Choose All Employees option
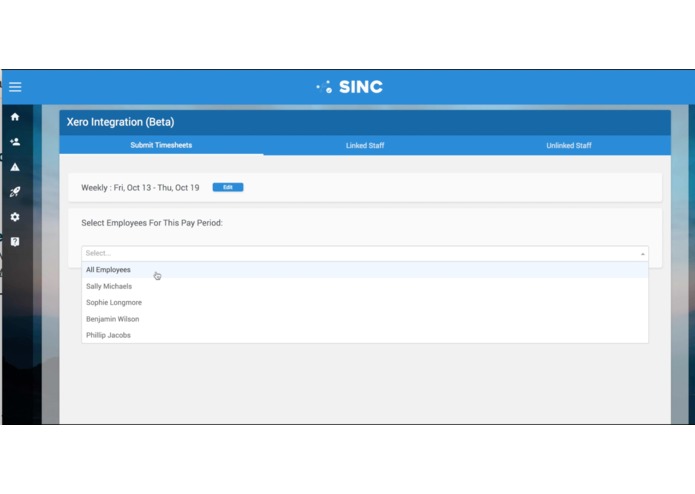This screenshot has height=494, width=695. [x=365, y=270]
